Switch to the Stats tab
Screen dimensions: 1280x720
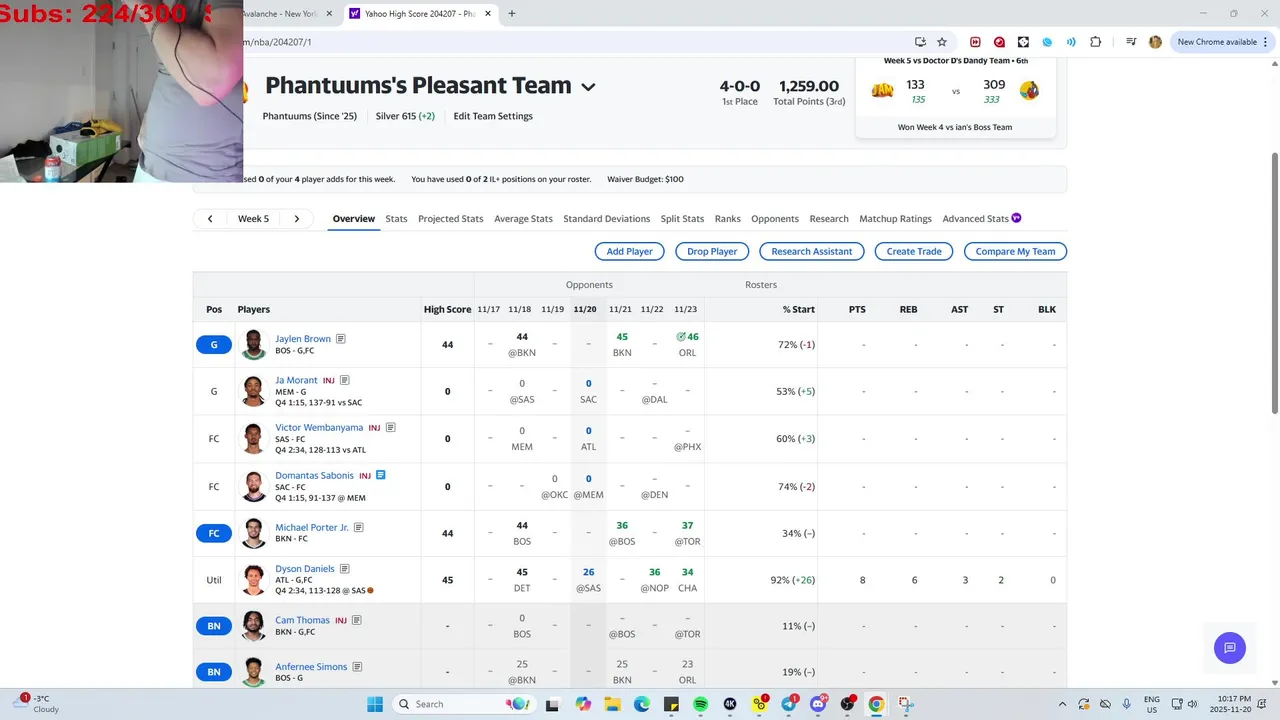pos(396,219)
